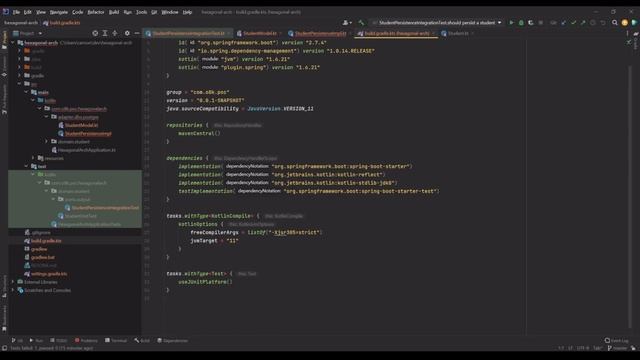Open the run configuration dropdown
This screenshot has height=360, width=640.
pos(437,23)
